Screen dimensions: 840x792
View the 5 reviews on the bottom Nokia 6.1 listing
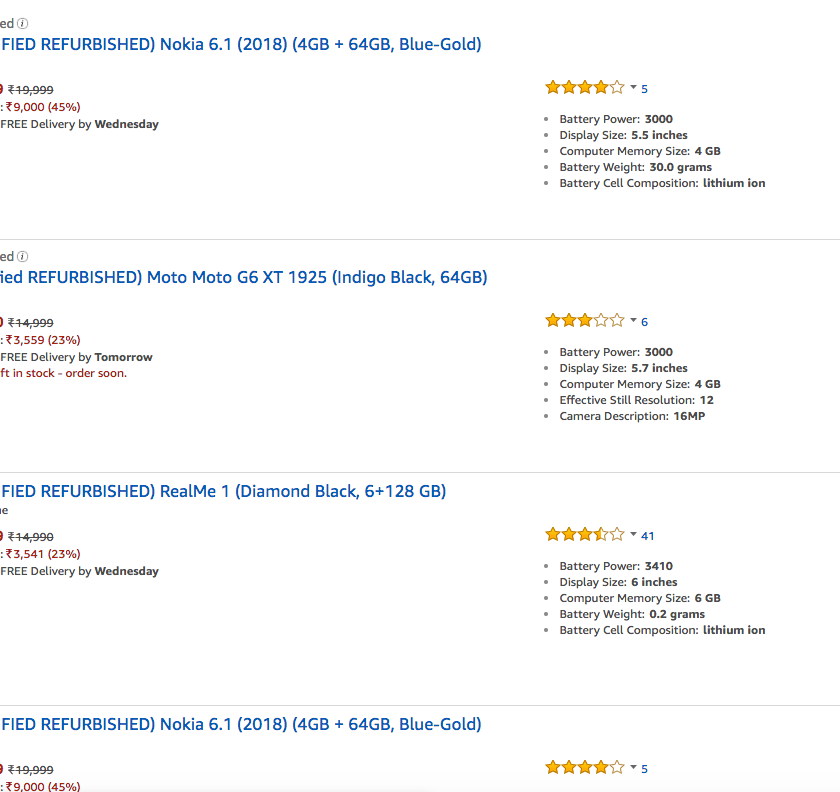click(645, 768)
